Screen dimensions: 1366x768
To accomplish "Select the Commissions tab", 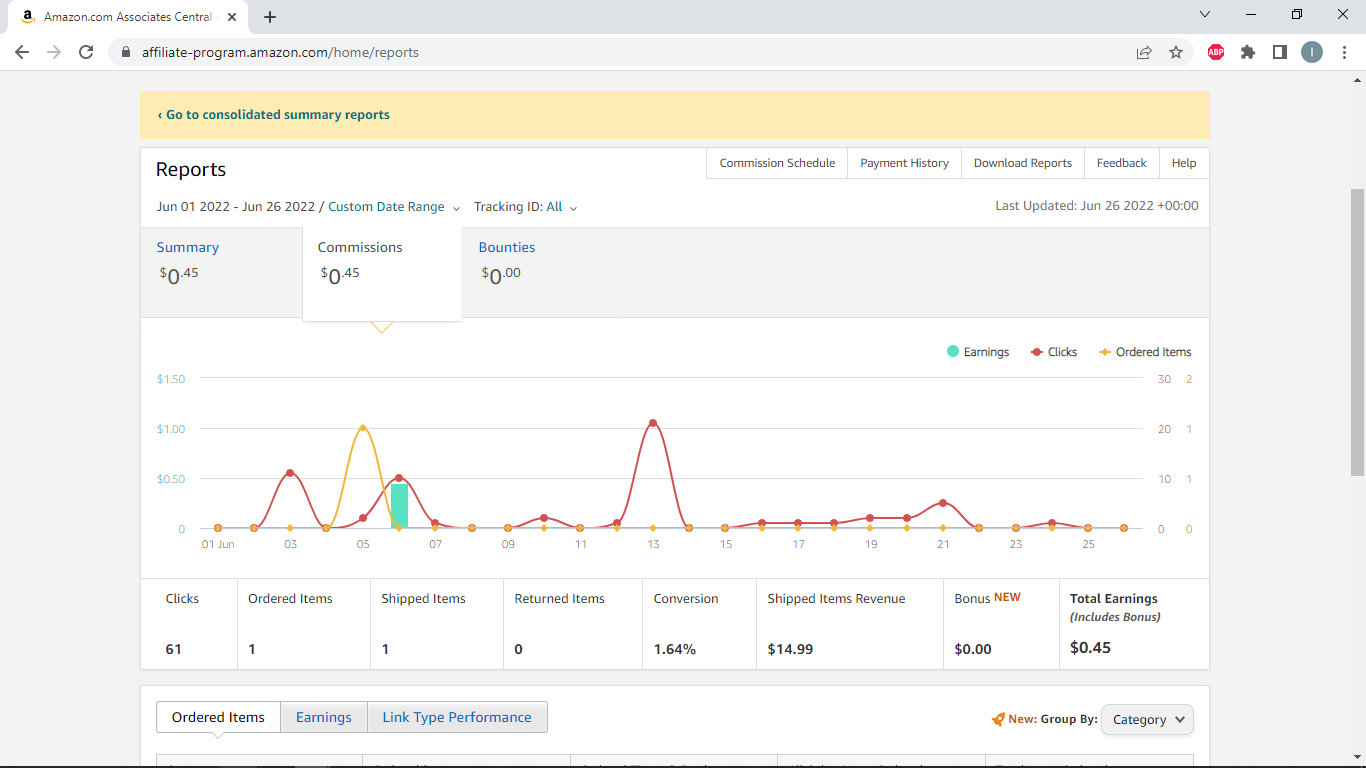I will [382, 272].
